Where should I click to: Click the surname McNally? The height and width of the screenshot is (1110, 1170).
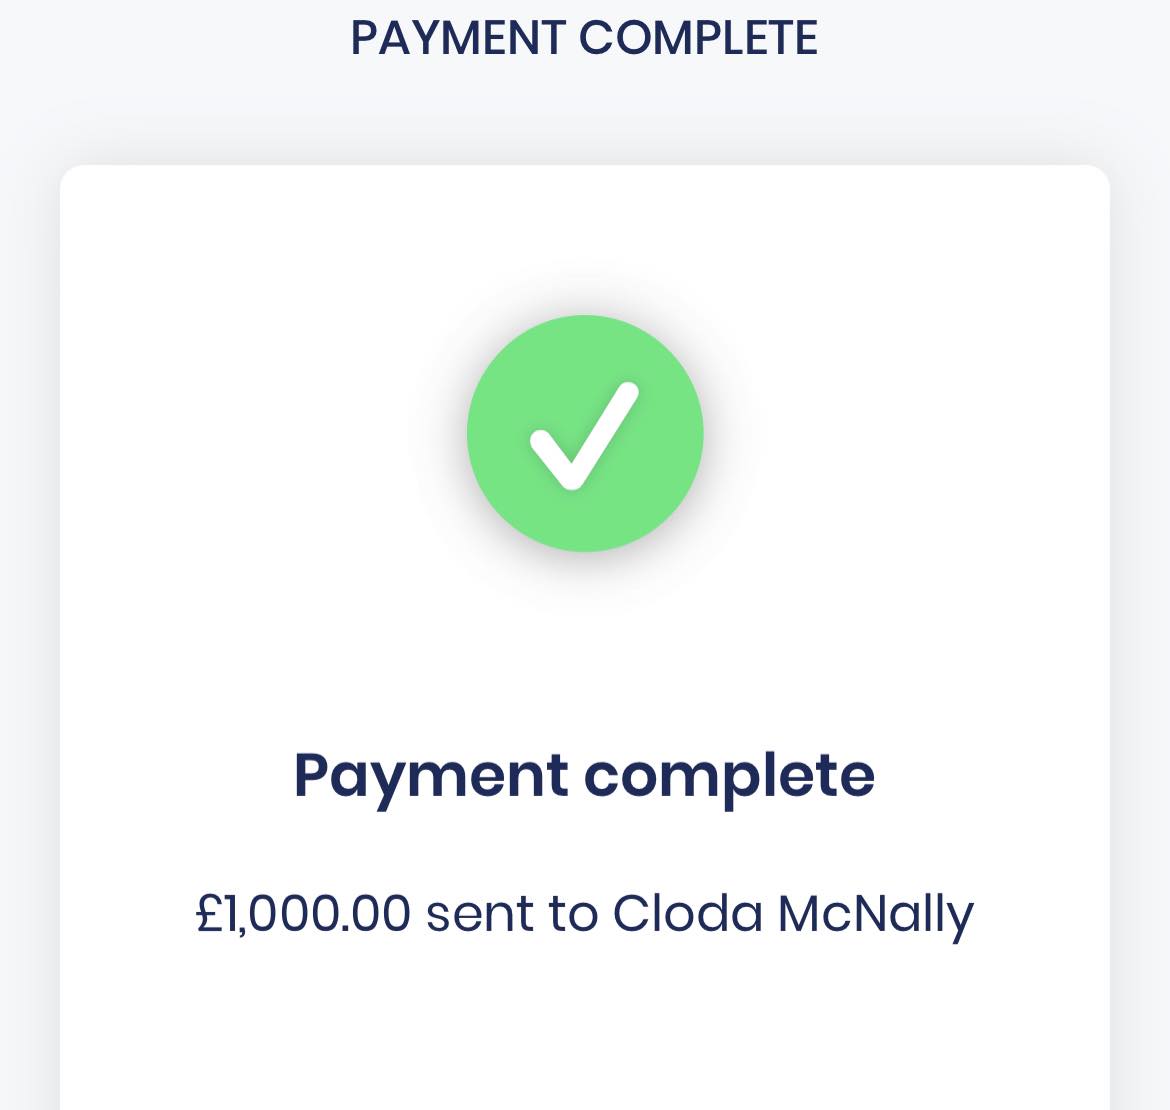pyautogui.click(x=875, y=914)
